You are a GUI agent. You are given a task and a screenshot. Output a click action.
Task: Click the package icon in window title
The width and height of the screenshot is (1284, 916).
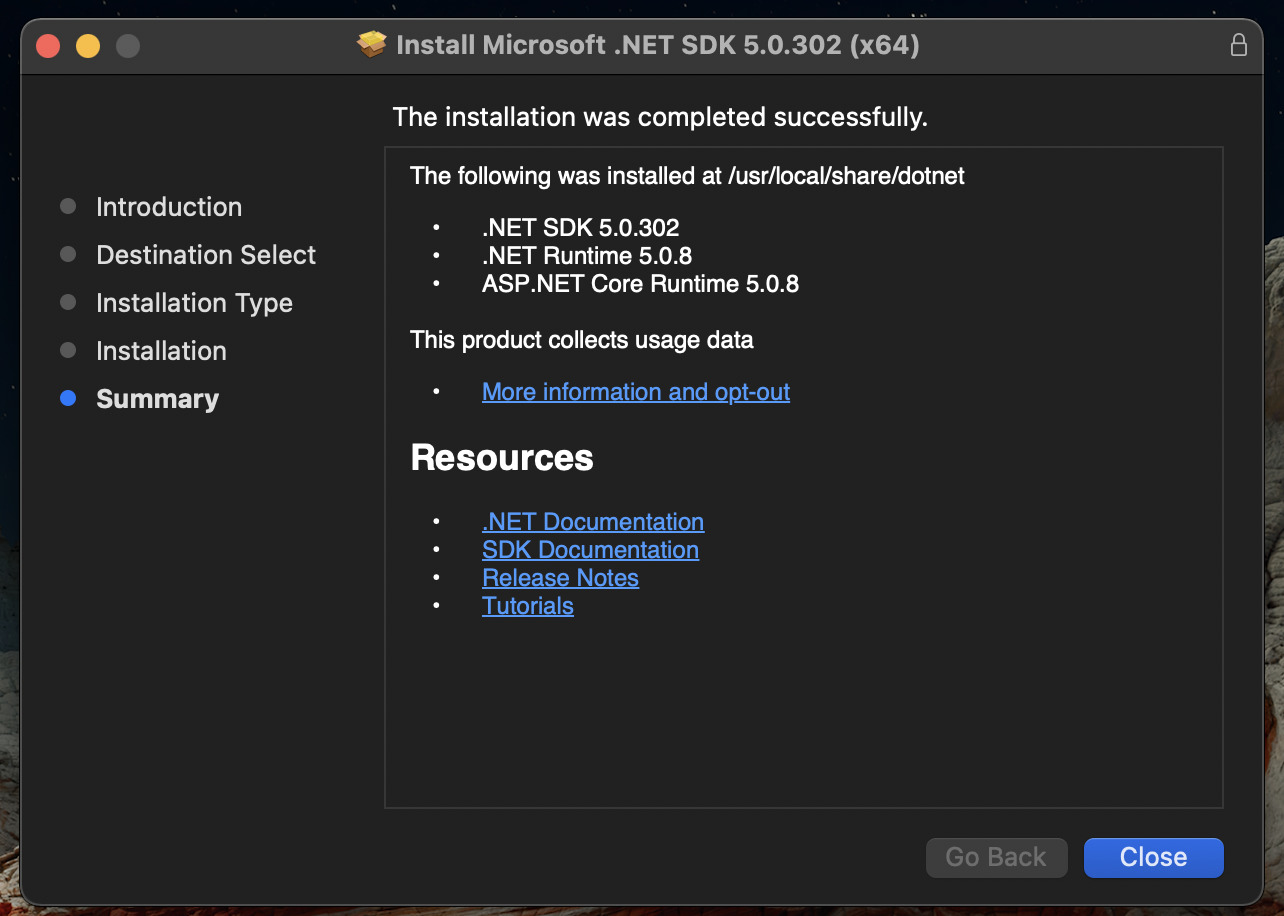[372, 45]
